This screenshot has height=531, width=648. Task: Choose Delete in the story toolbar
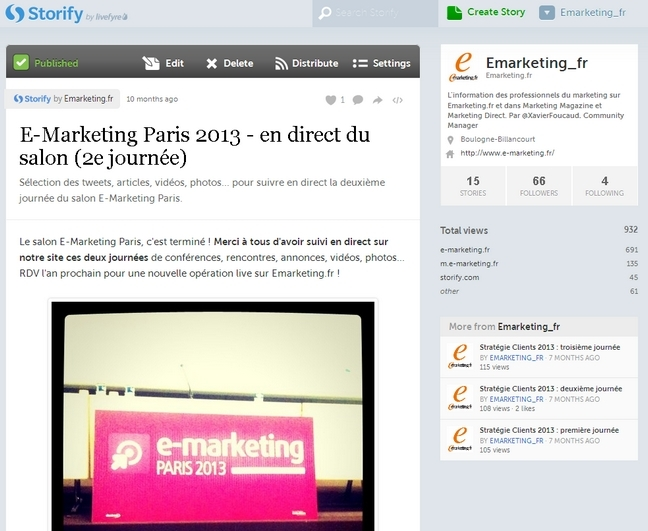point(238,63)
